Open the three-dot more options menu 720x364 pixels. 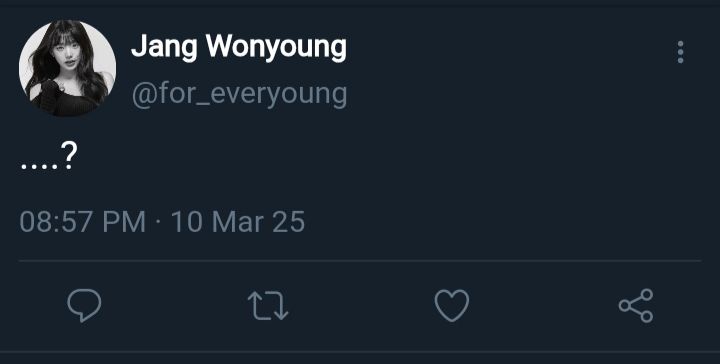tap(680, 52)
